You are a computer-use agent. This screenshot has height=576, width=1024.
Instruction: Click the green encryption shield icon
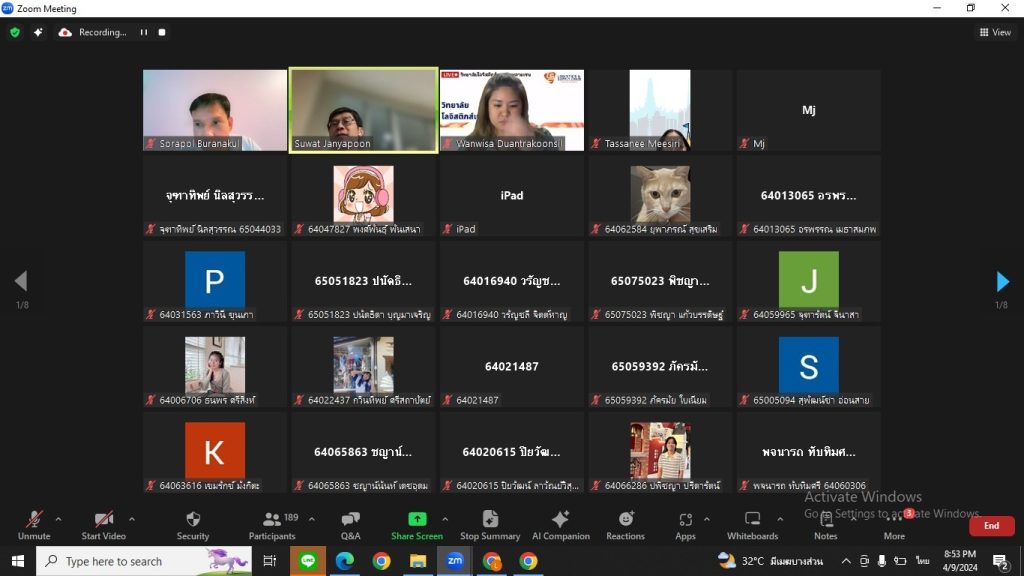(15, 32)
